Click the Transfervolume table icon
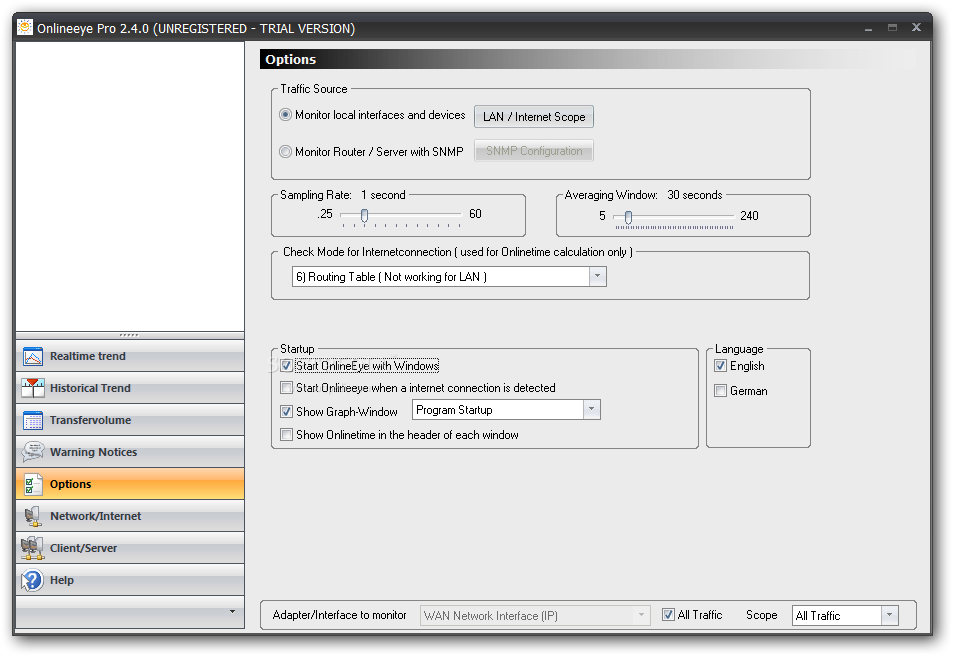This screenshot has height=656, width=953. 33,420
